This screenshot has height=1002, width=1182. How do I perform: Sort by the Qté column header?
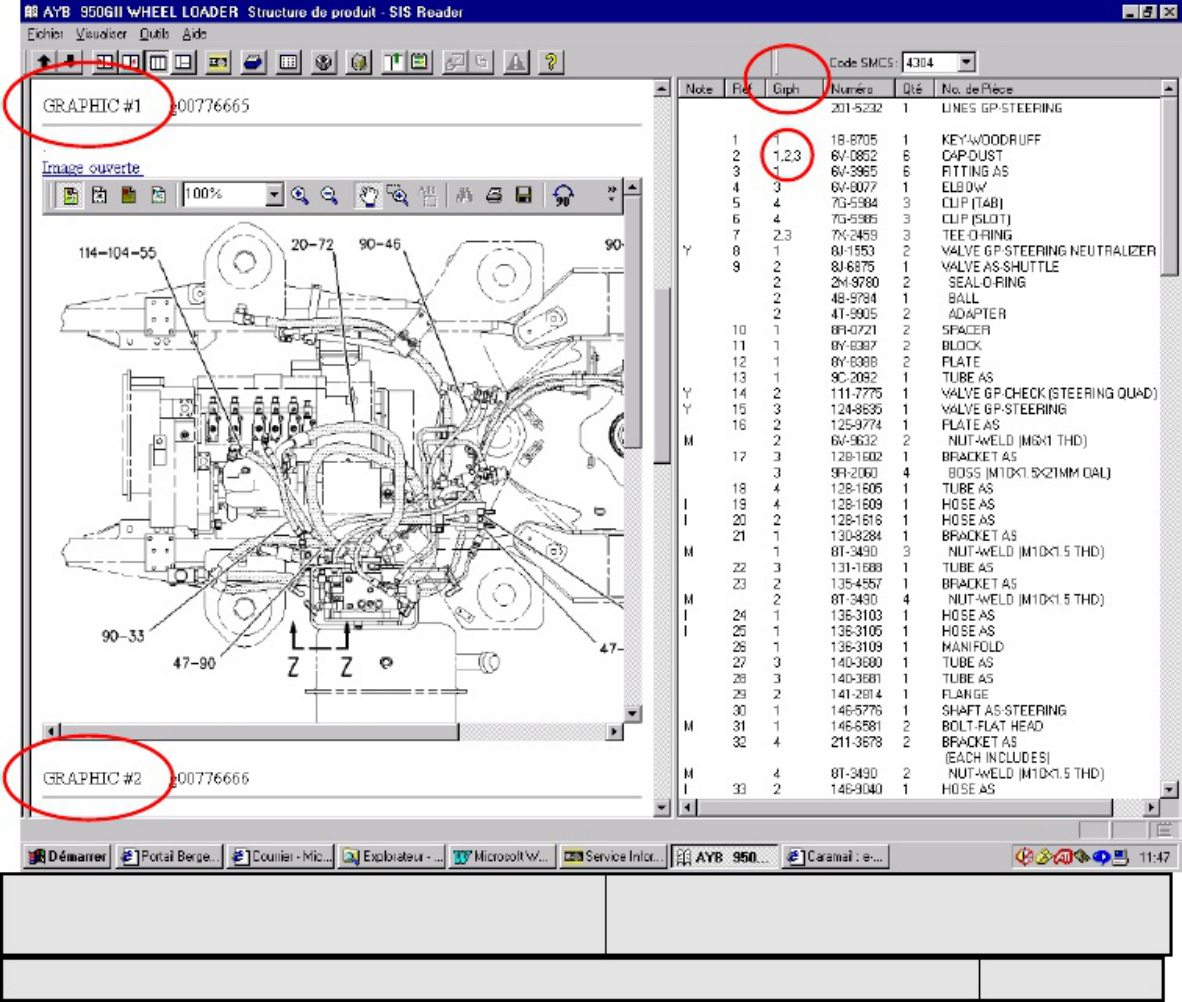(914, 88)
